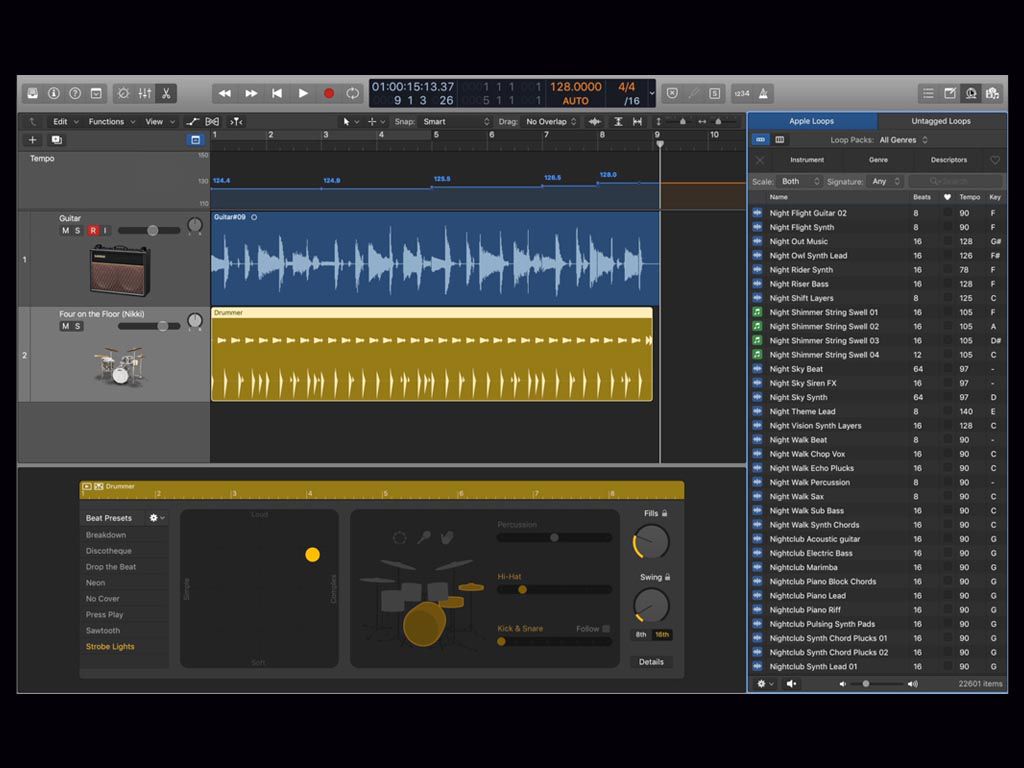
Task: Mute the Guitar track
Action: point(65,231)
